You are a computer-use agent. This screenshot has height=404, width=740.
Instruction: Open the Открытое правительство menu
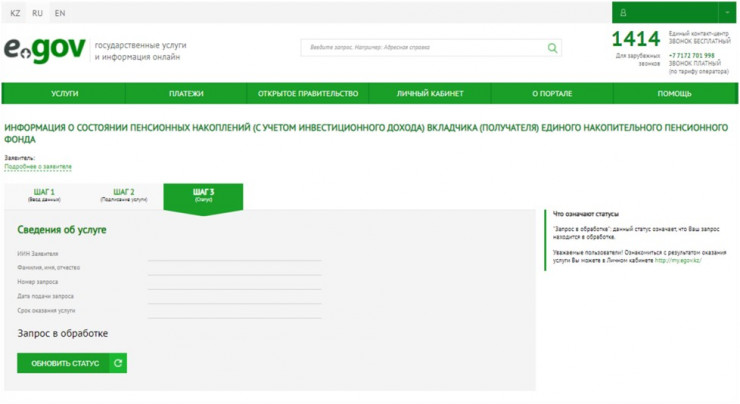[x=308, y=94]
